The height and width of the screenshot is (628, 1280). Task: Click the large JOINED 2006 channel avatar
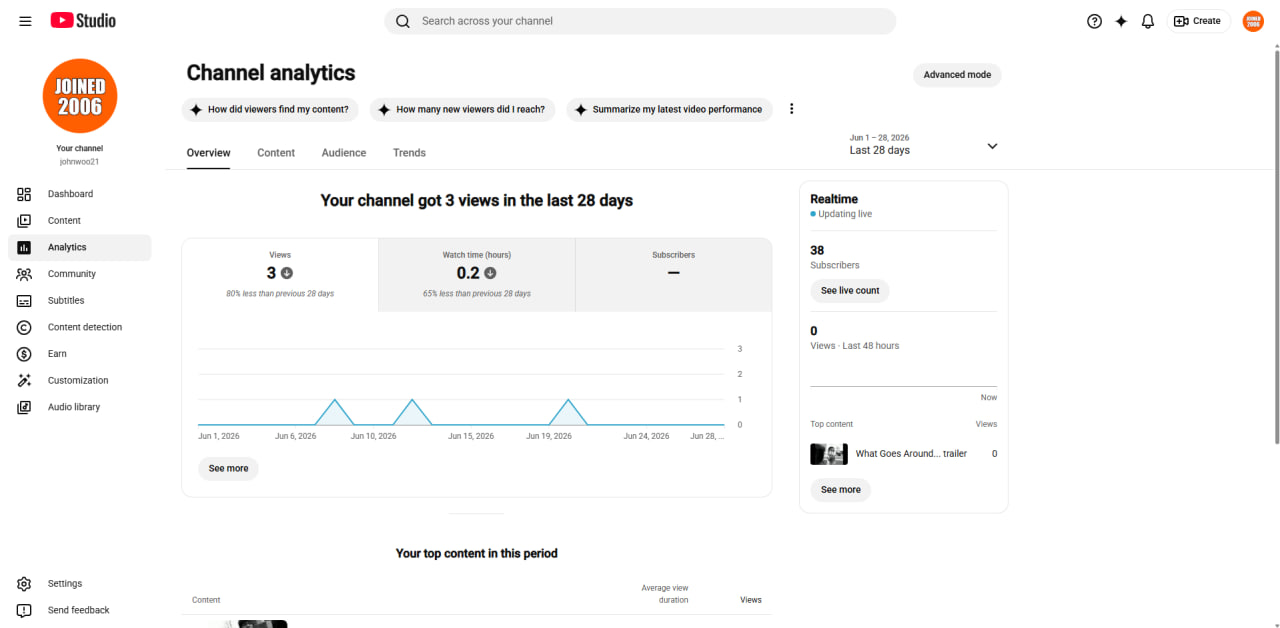(x=80, y=96)
